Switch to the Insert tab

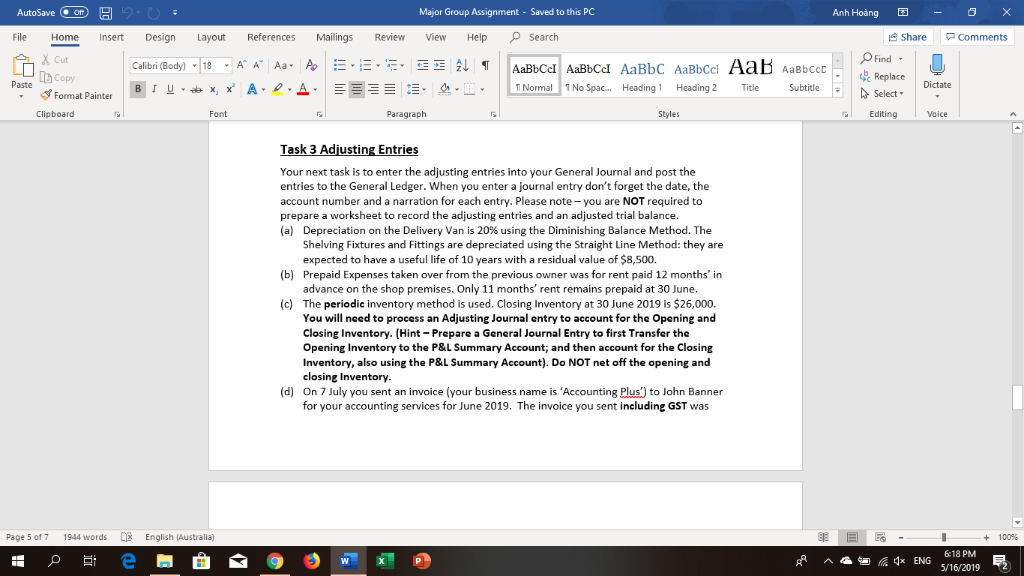click(111, 37)
